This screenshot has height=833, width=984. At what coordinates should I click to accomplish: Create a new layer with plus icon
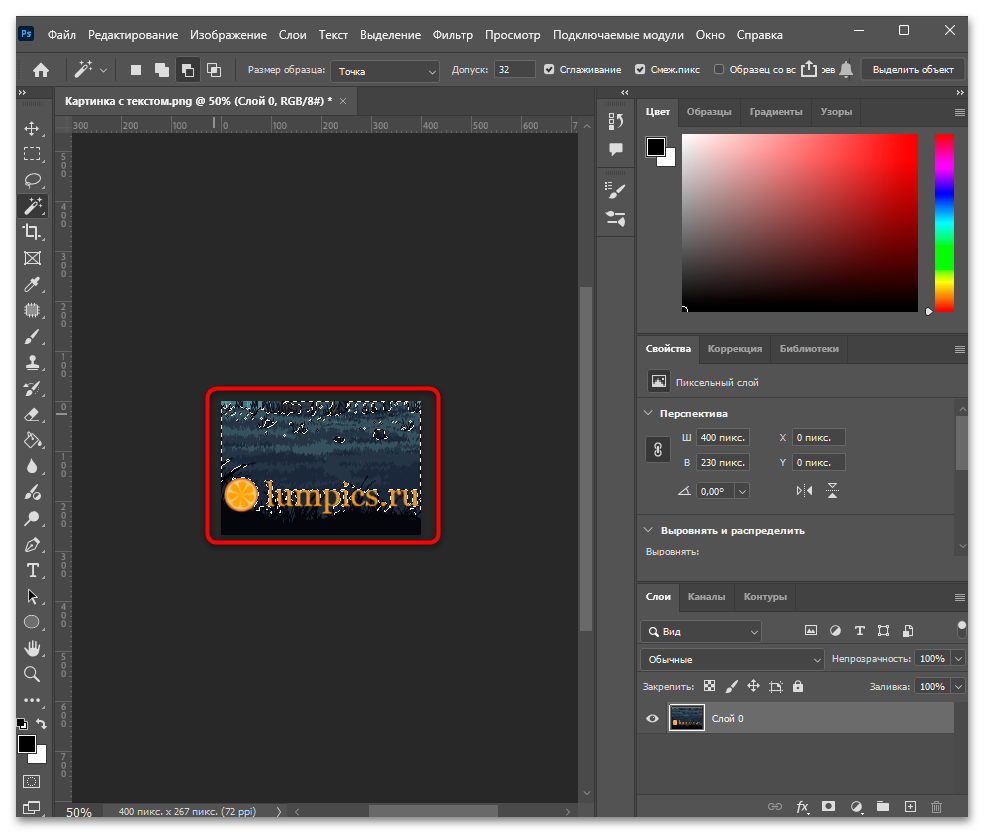[910, 807]
